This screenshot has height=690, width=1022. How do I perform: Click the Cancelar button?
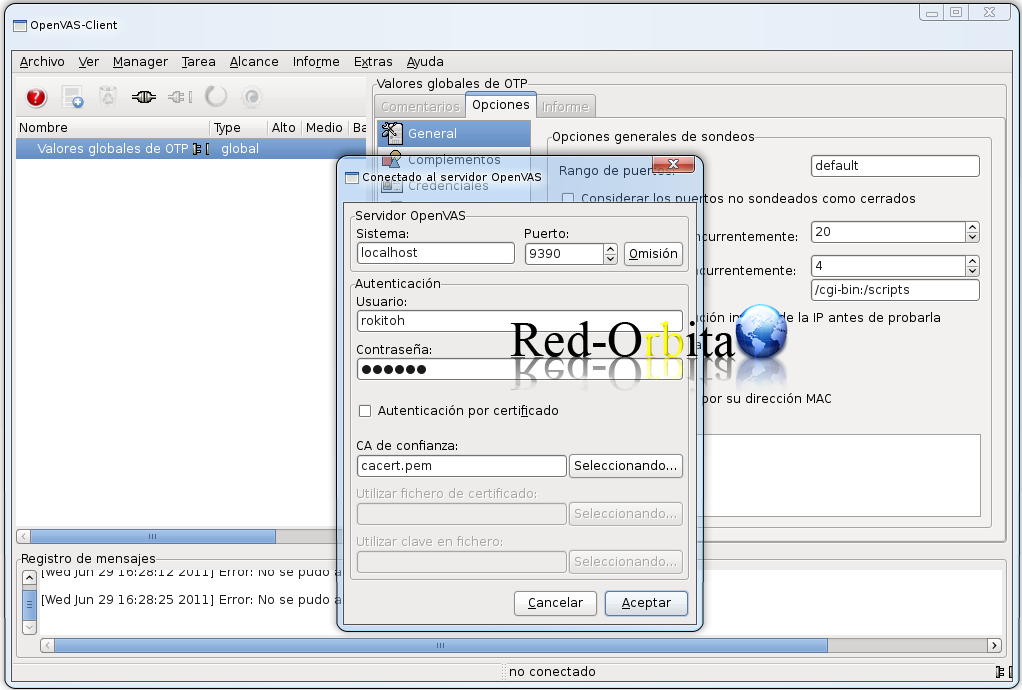[555, 603]
